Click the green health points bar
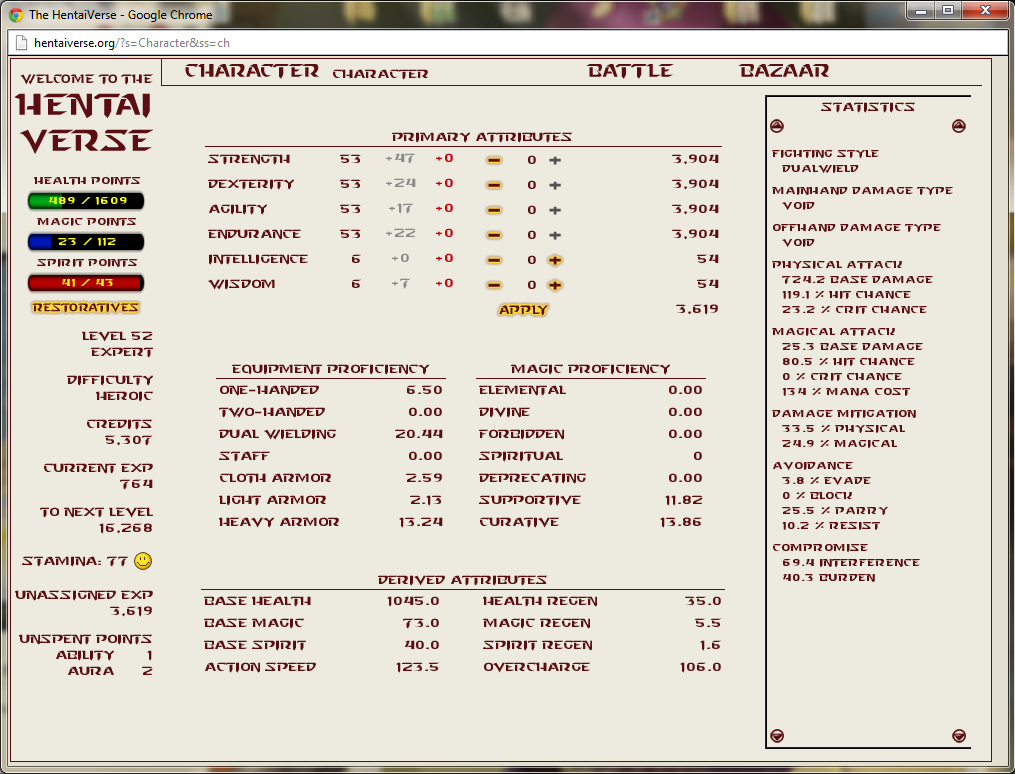Screen dimensions: 1015x774 point(86,201)
